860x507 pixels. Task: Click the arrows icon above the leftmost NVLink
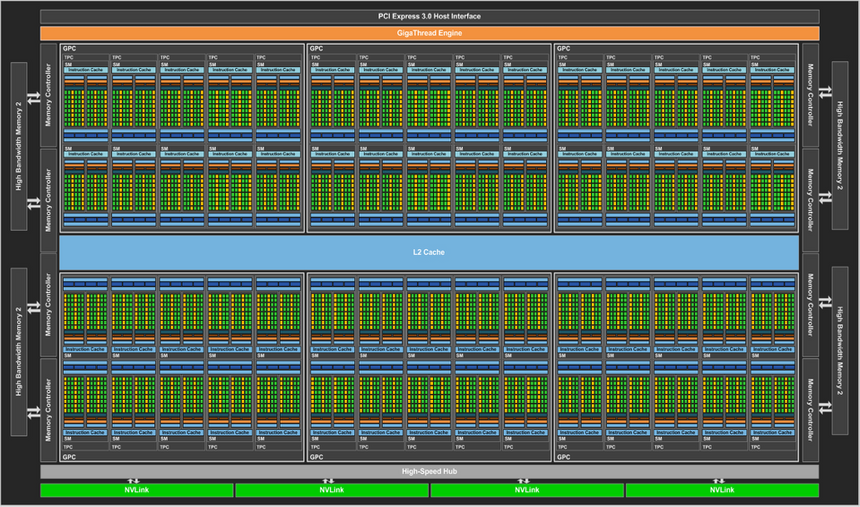coord(136,481)
